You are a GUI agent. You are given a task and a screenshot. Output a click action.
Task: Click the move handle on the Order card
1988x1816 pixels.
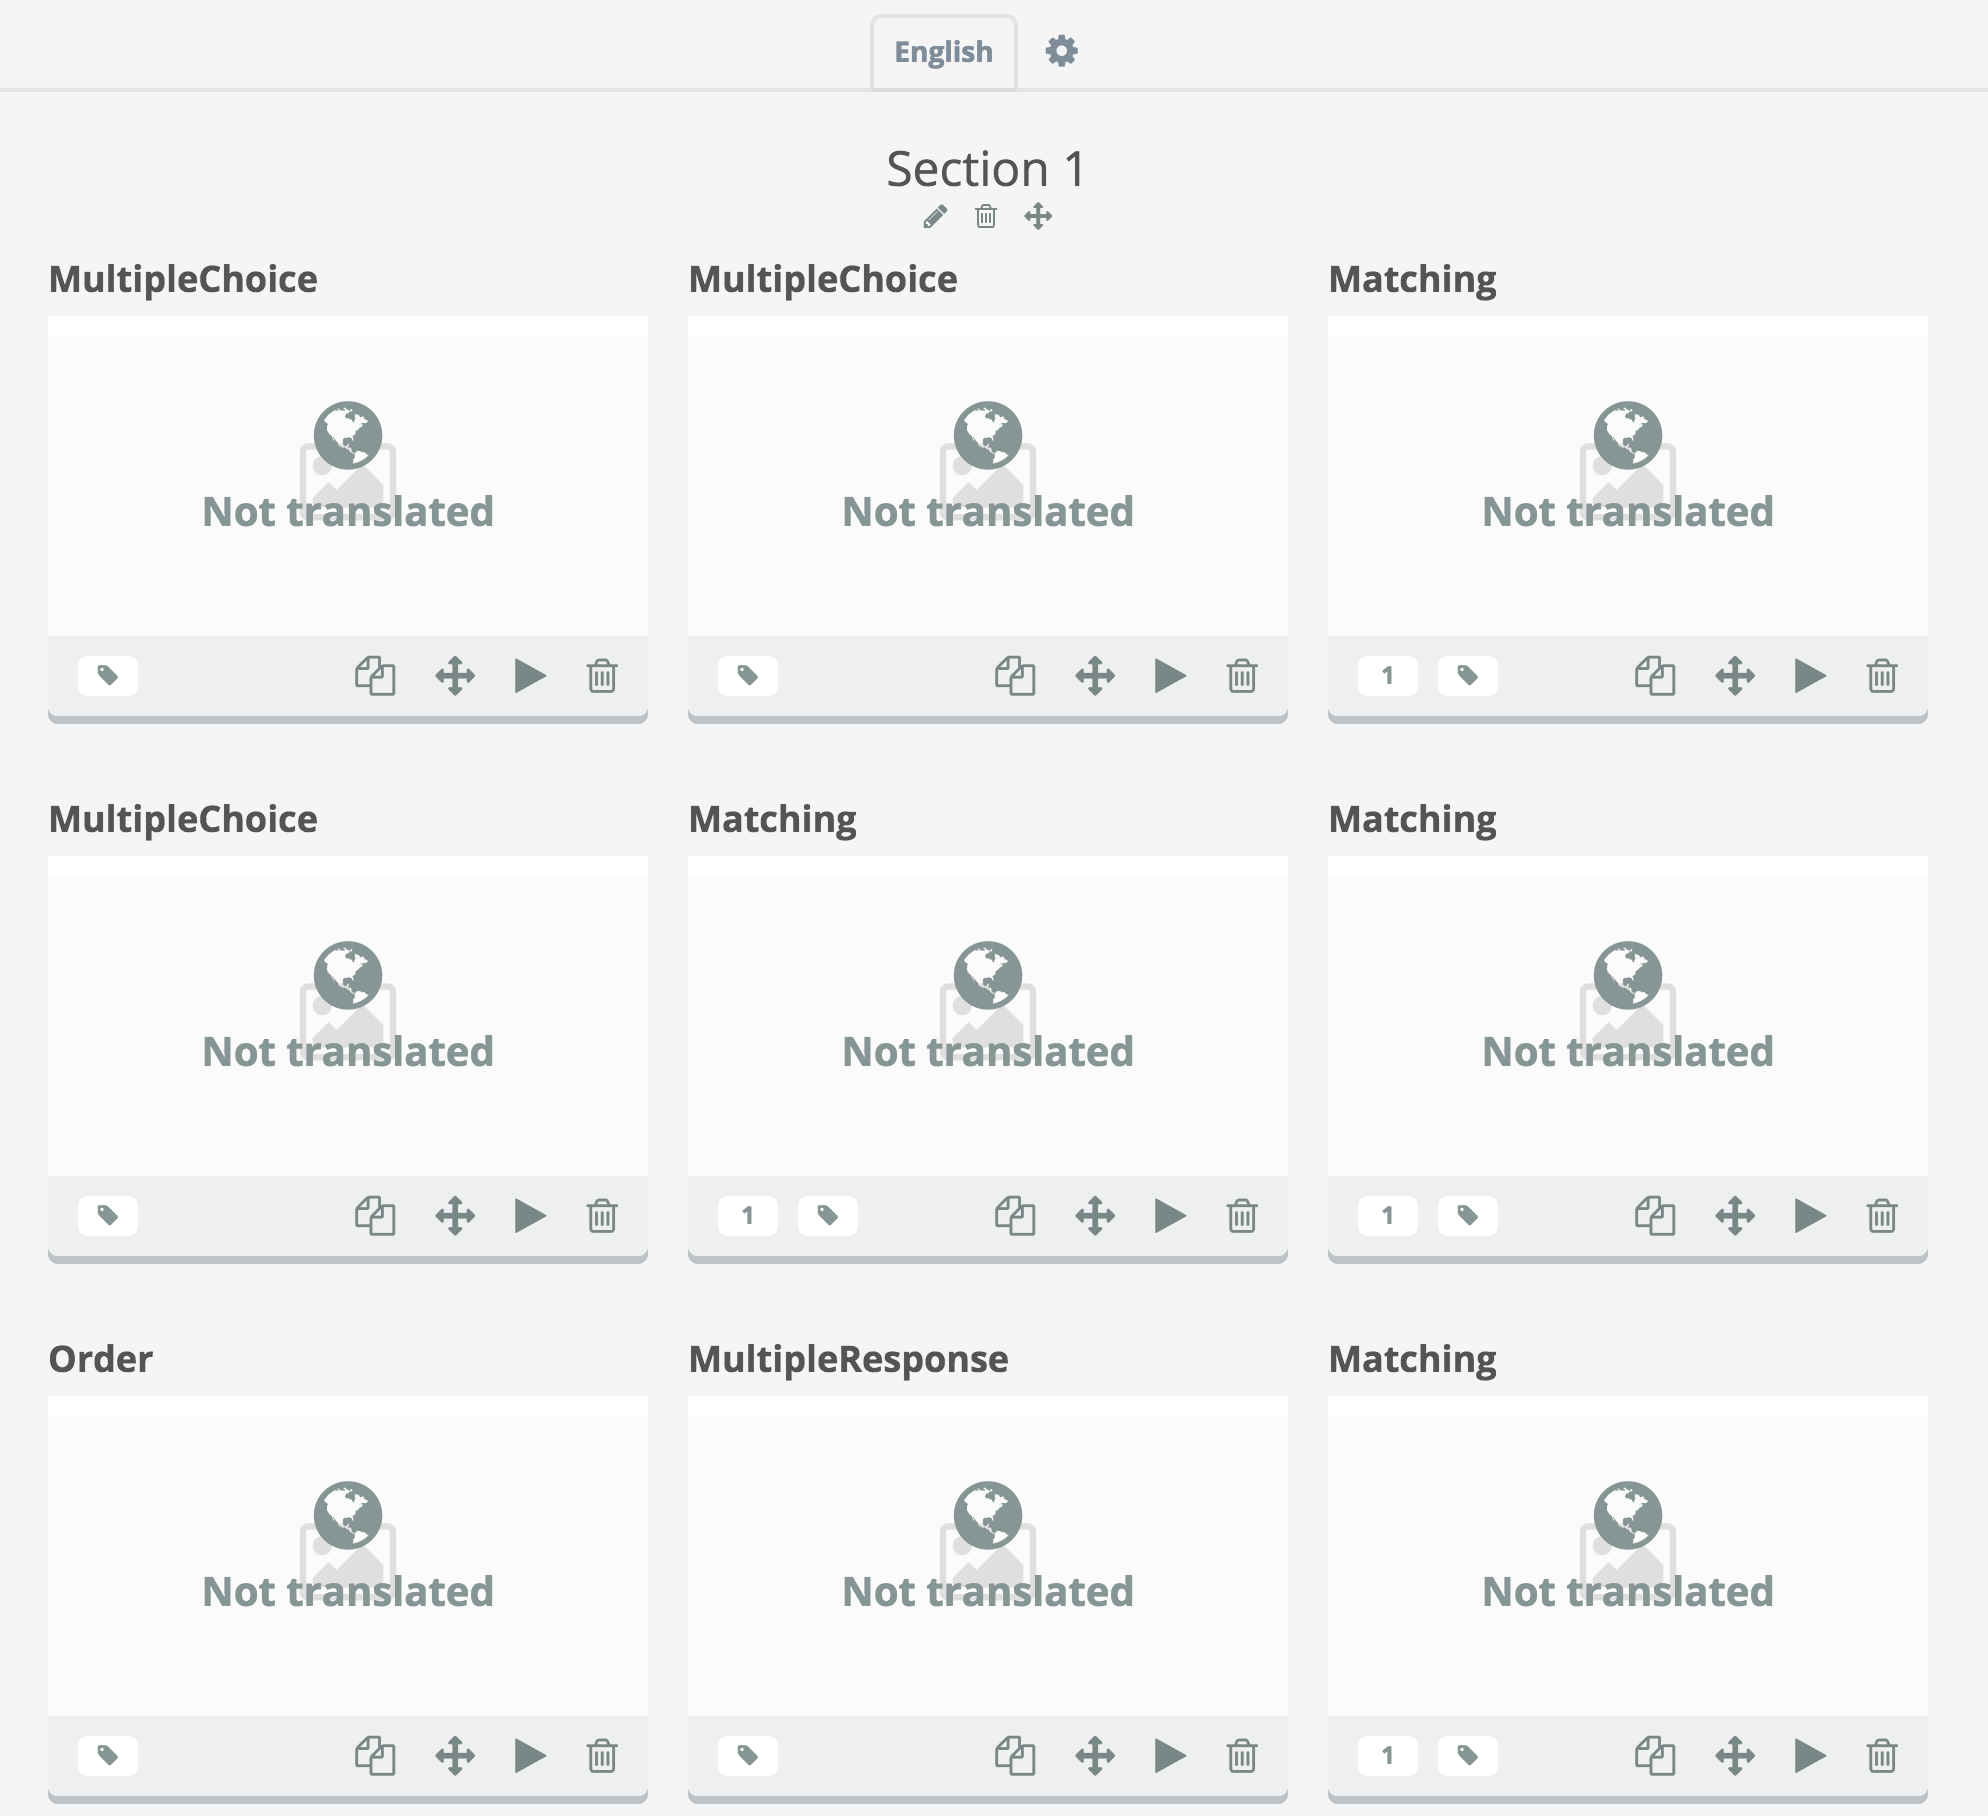(x=455, y=1755)
